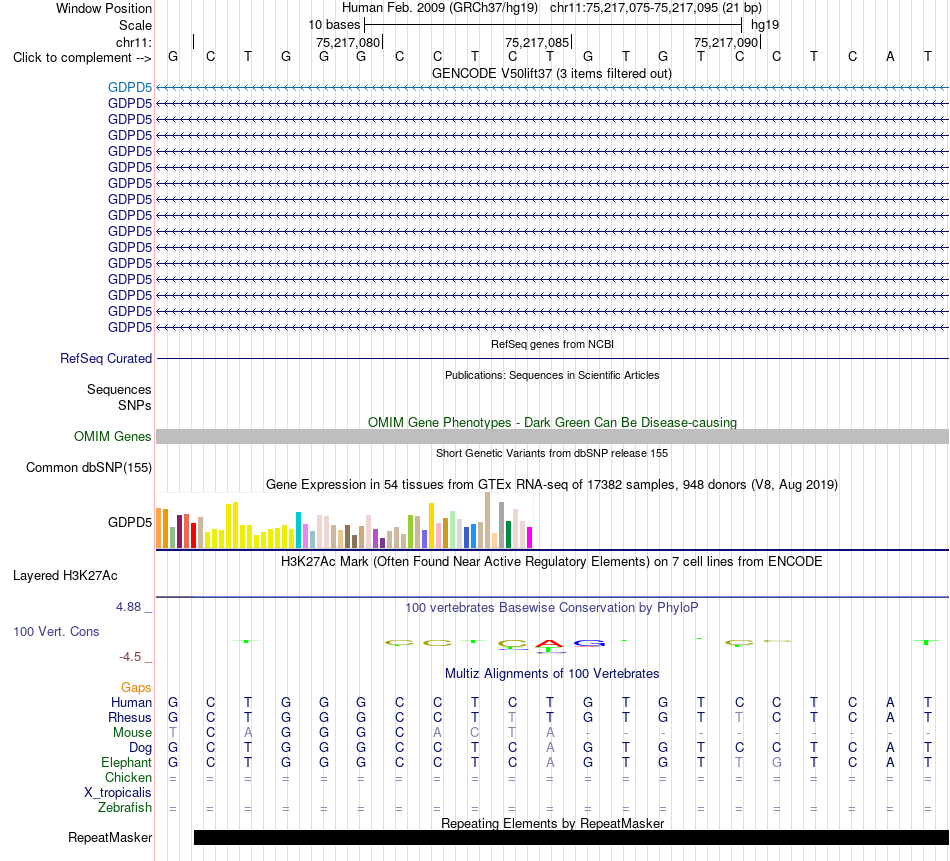
Task: Click the Common dbSNP(155) label
Action: 88,467
